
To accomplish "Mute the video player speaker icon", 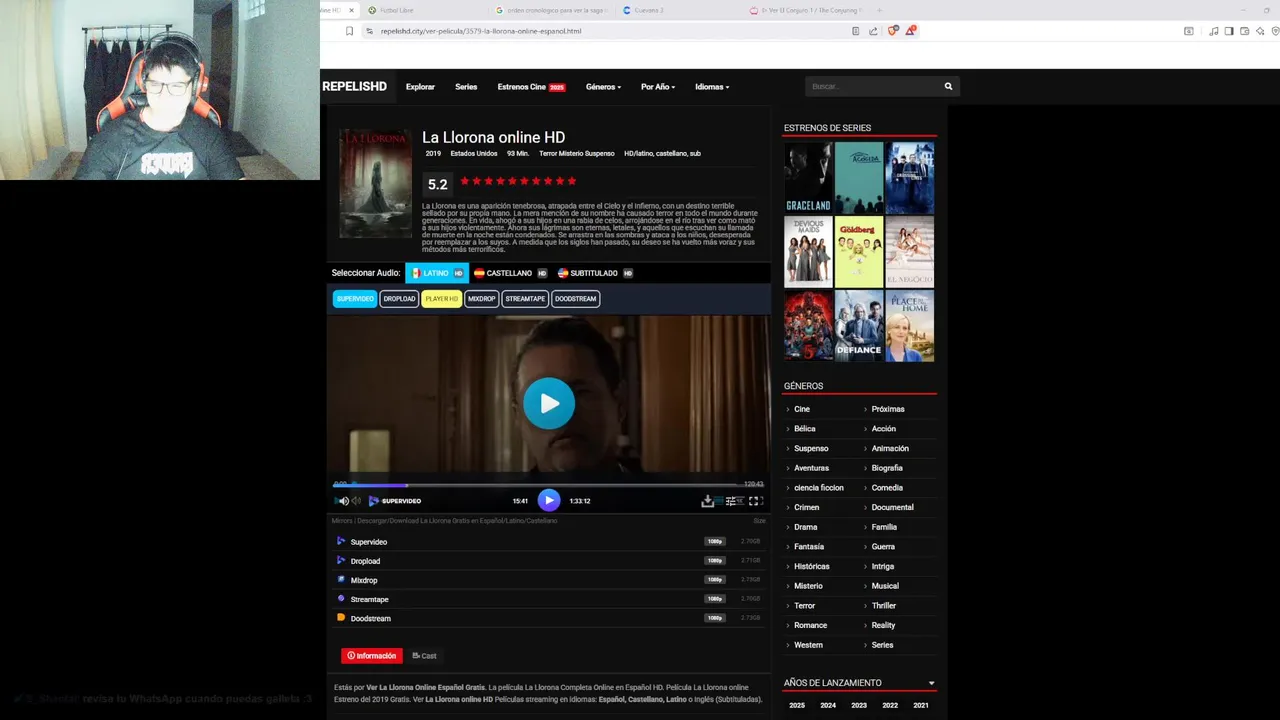I will click(343, 501).
